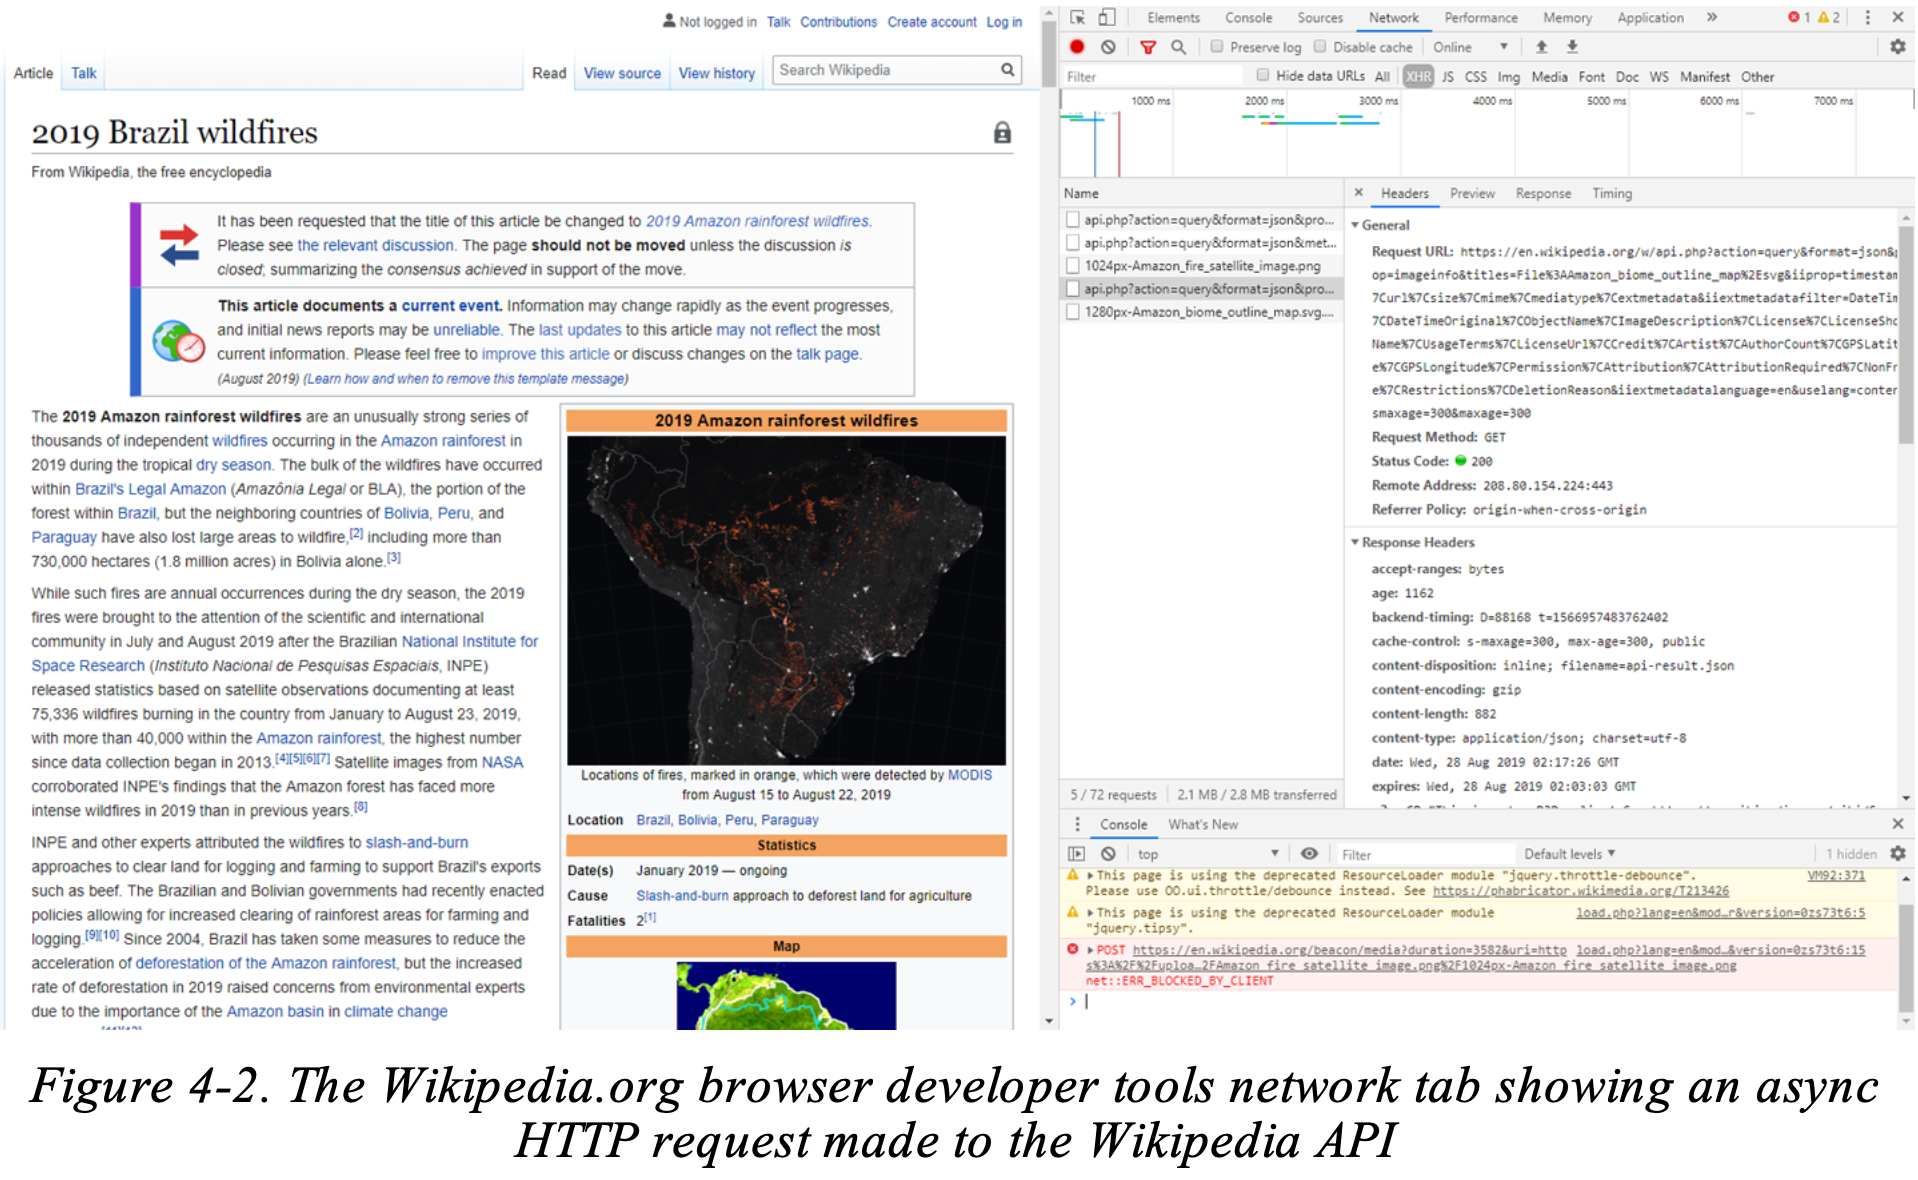
Task: Toggle the device toolbar icon
Action: pyautogui.click(x=1106, y=17)
